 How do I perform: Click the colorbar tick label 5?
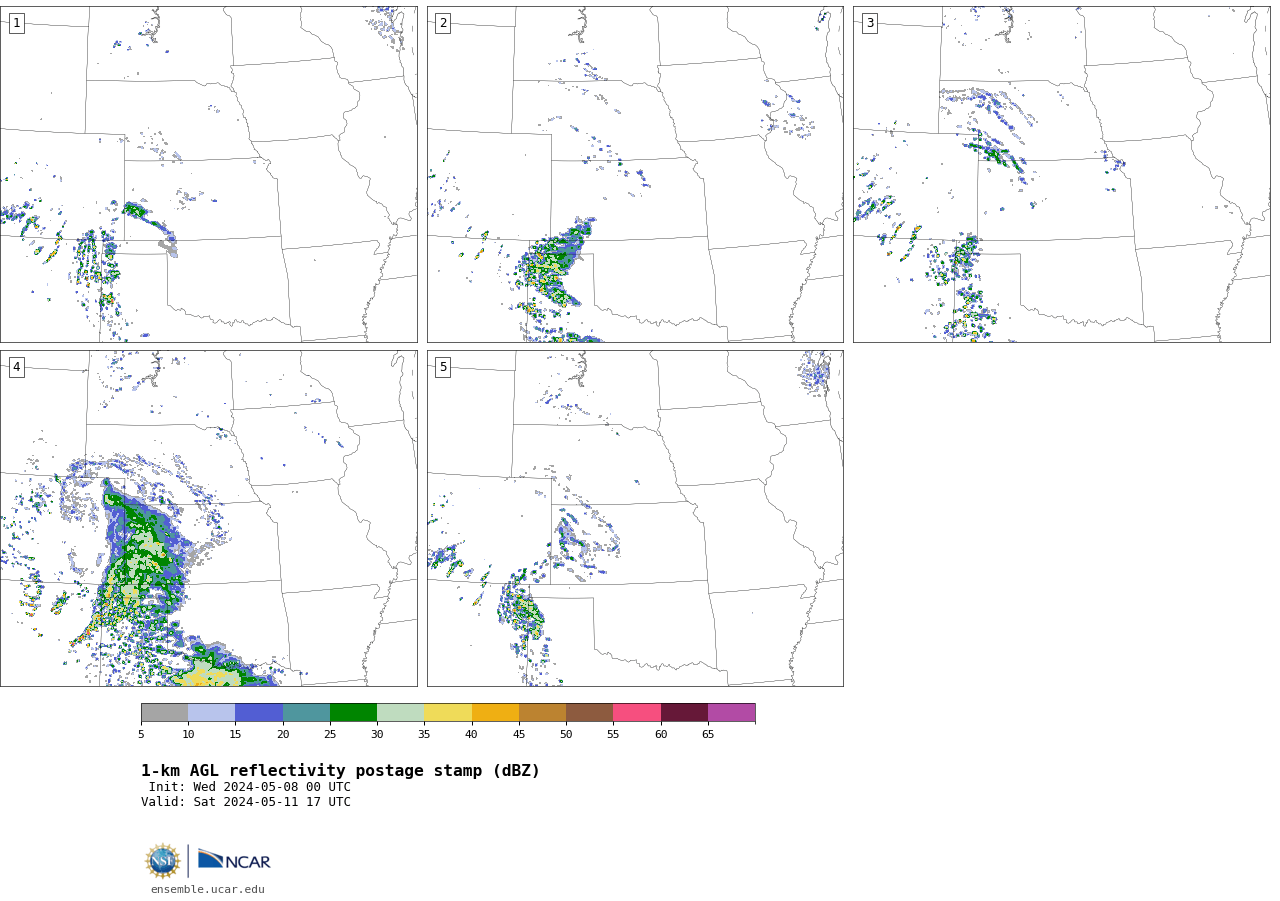coord(141,735)
